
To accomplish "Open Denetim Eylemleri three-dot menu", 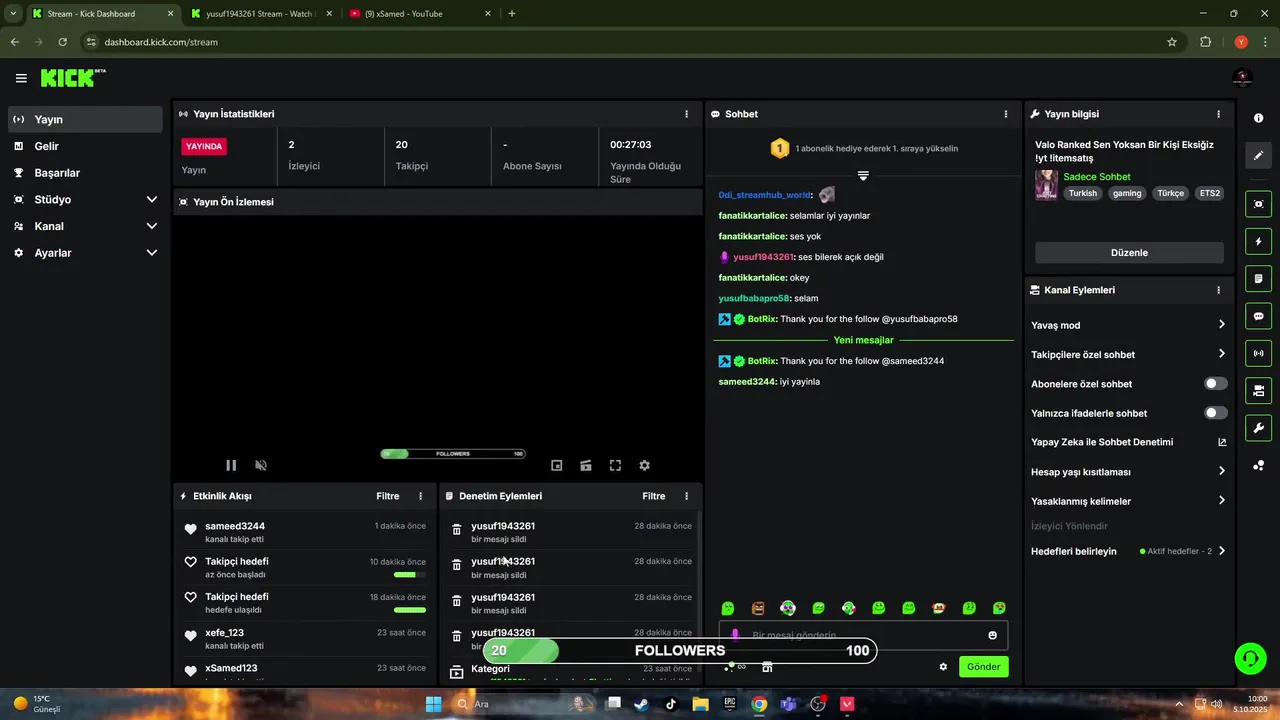I will pos(686,496).
